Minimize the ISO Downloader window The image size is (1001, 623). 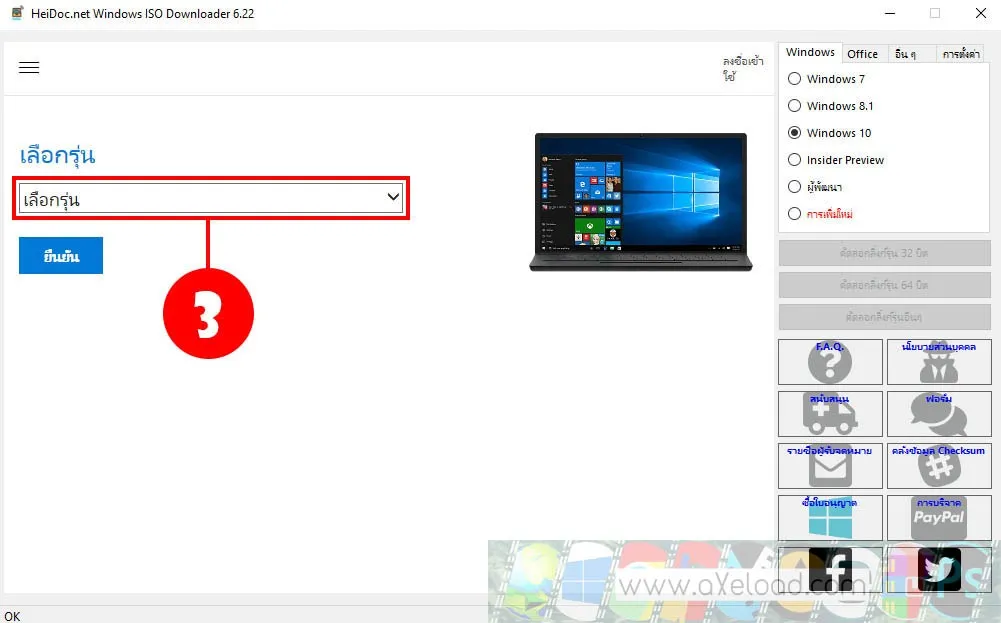point(890,13)
